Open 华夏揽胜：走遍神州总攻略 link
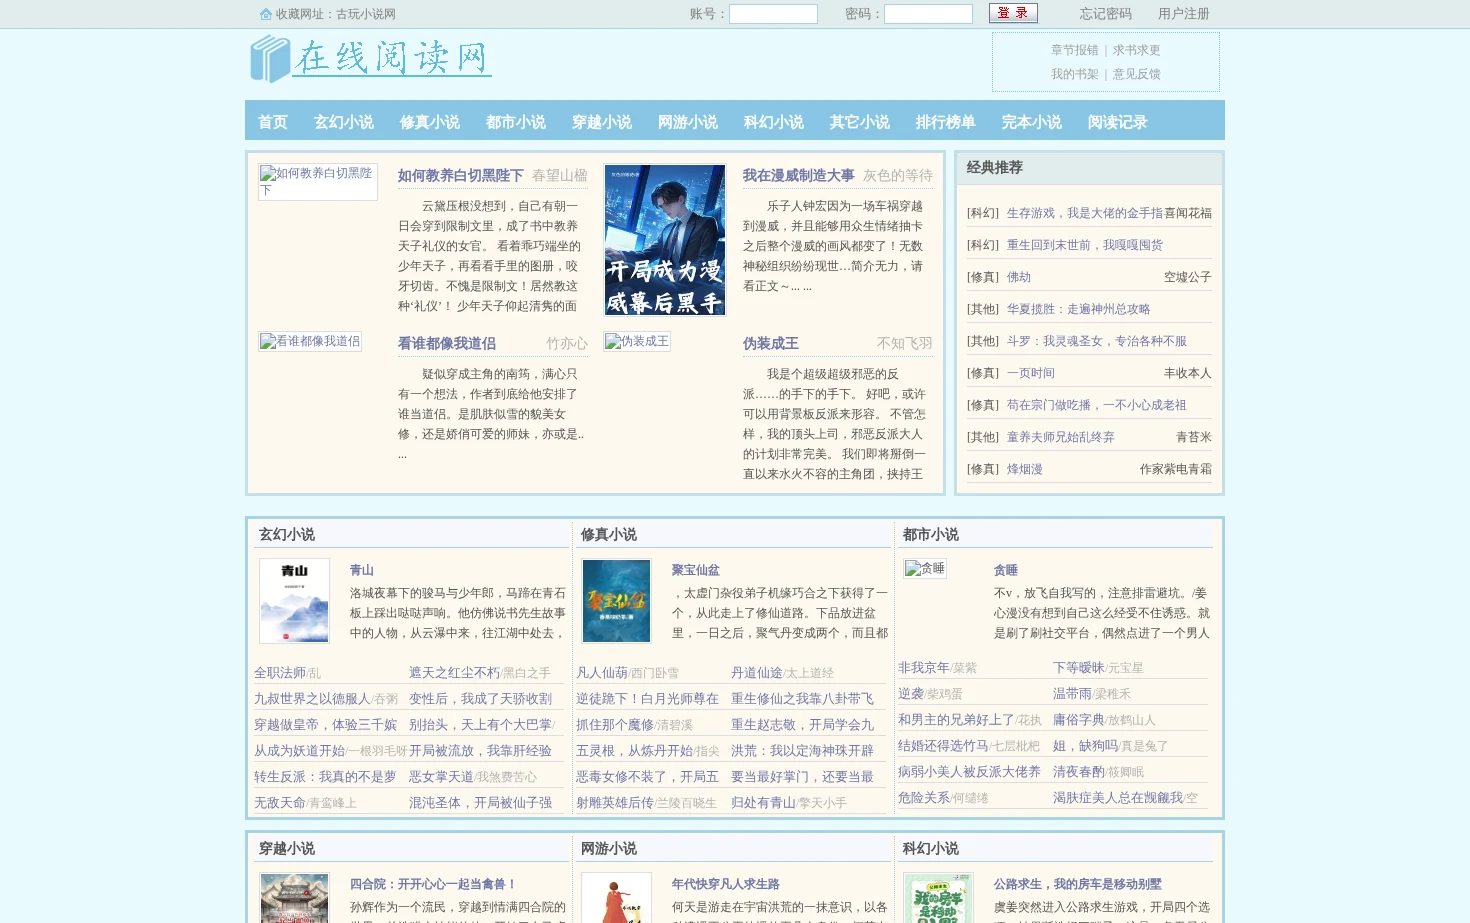 (1079, 309)
